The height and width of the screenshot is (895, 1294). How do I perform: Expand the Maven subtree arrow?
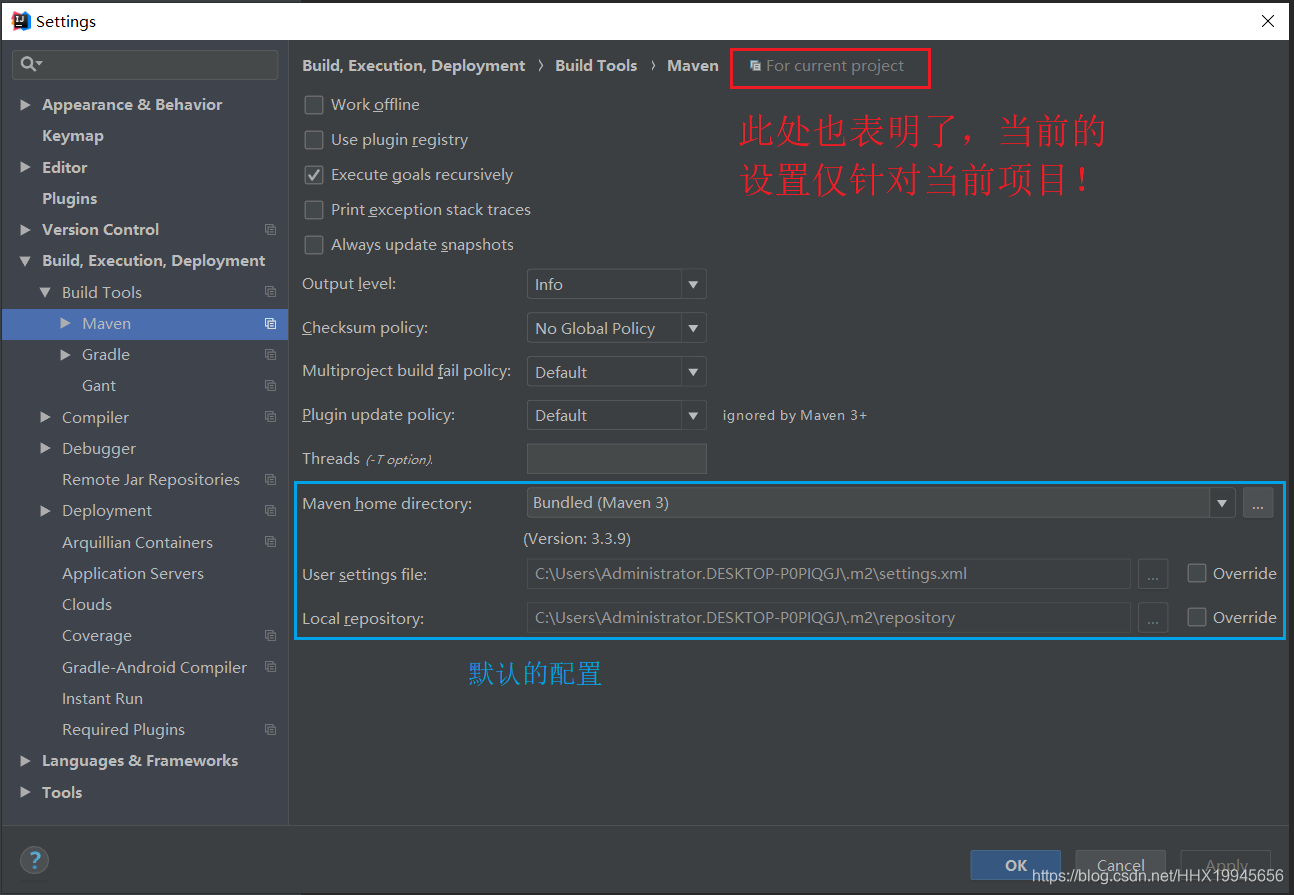(x=66, y=323)
